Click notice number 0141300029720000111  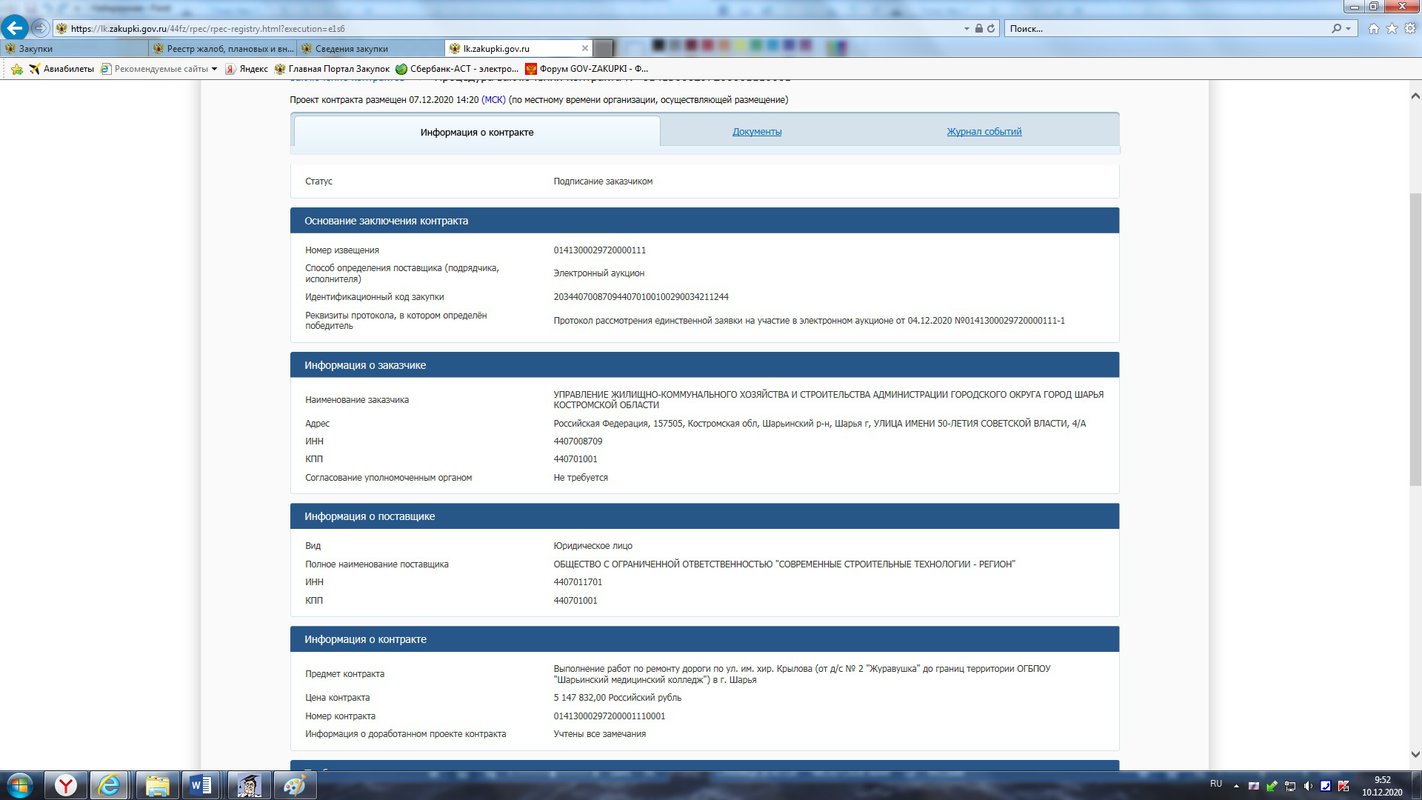600,250
